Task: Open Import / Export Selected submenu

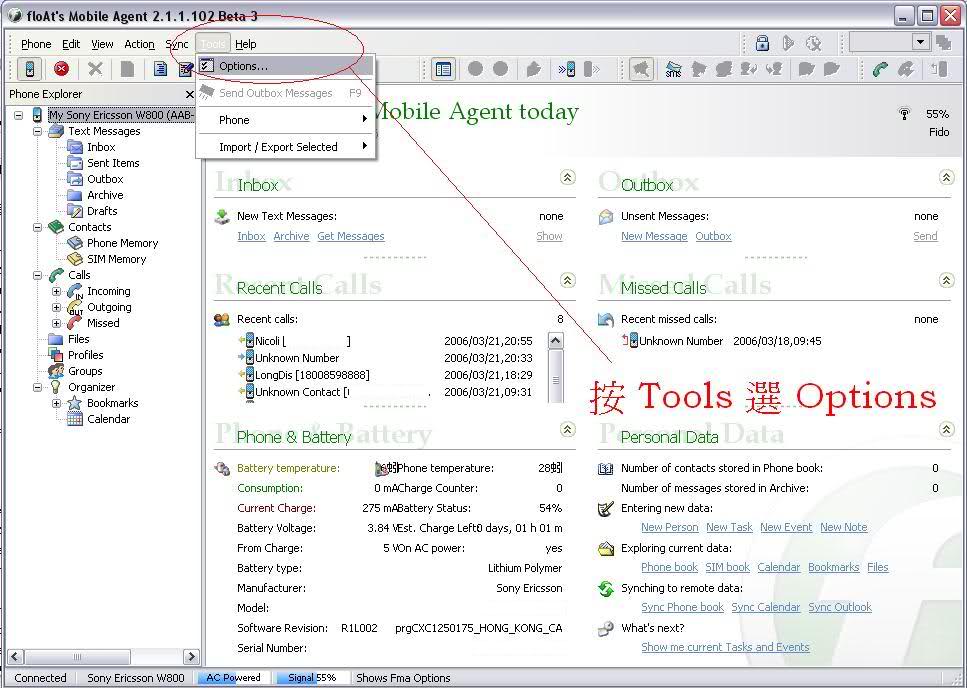Action: [286, 147]
